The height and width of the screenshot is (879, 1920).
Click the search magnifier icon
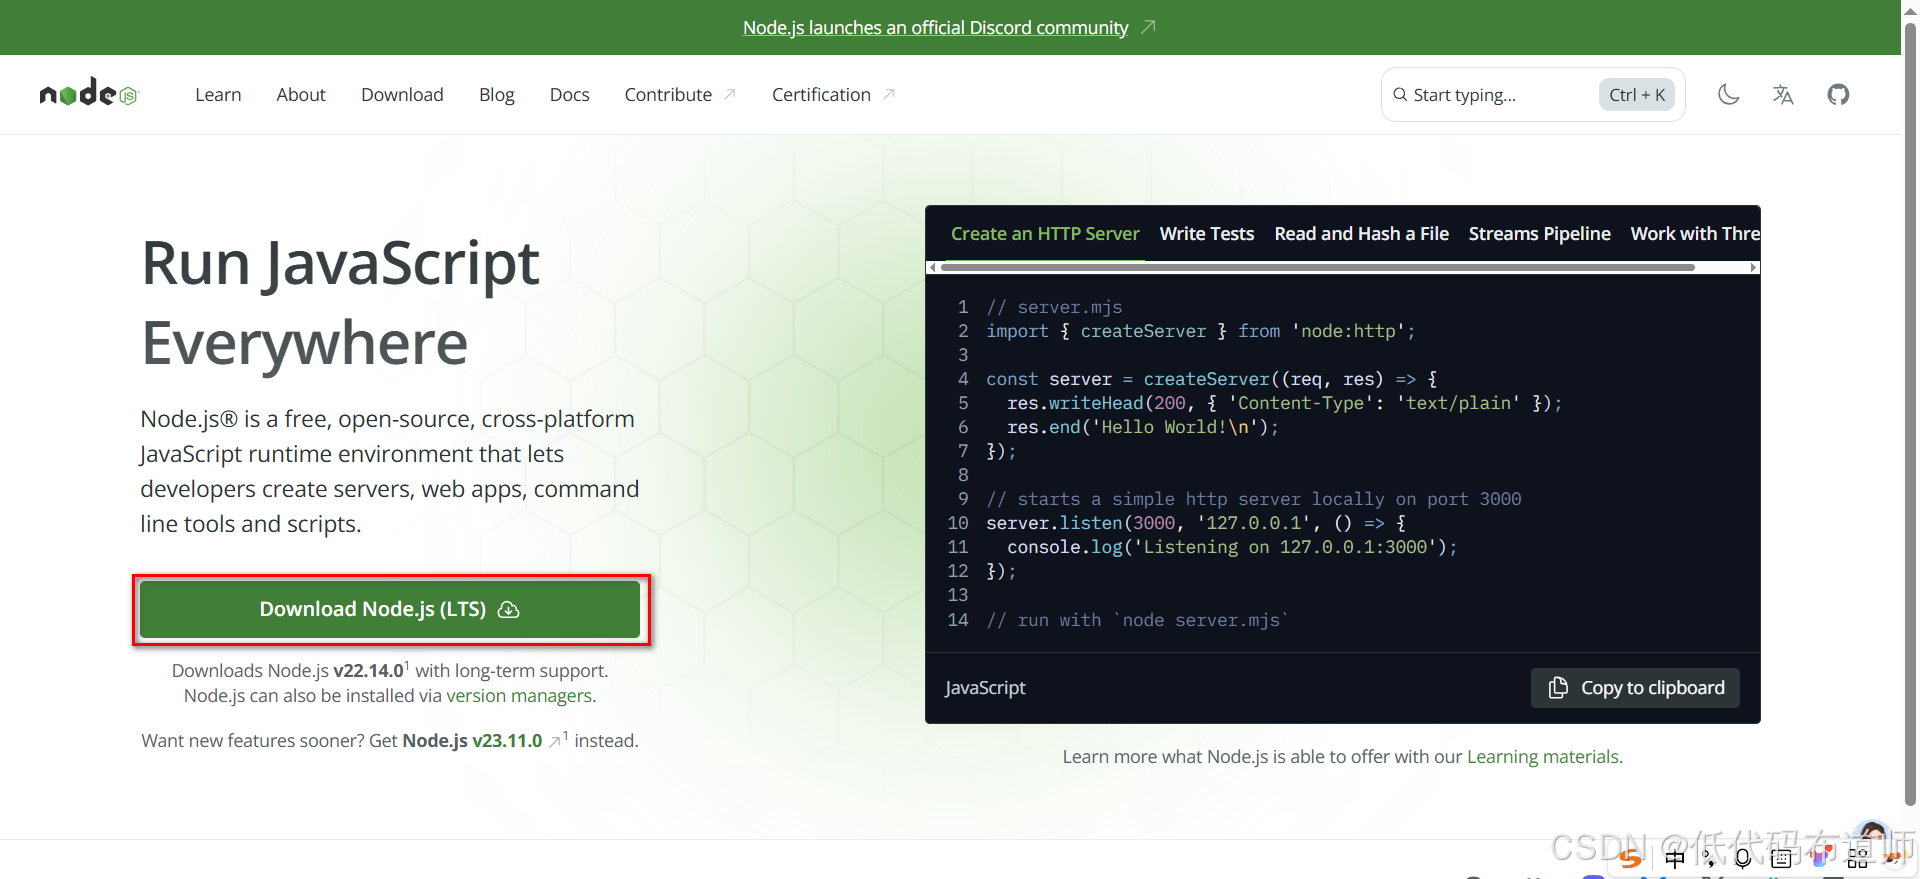(x=1400, y=95)
